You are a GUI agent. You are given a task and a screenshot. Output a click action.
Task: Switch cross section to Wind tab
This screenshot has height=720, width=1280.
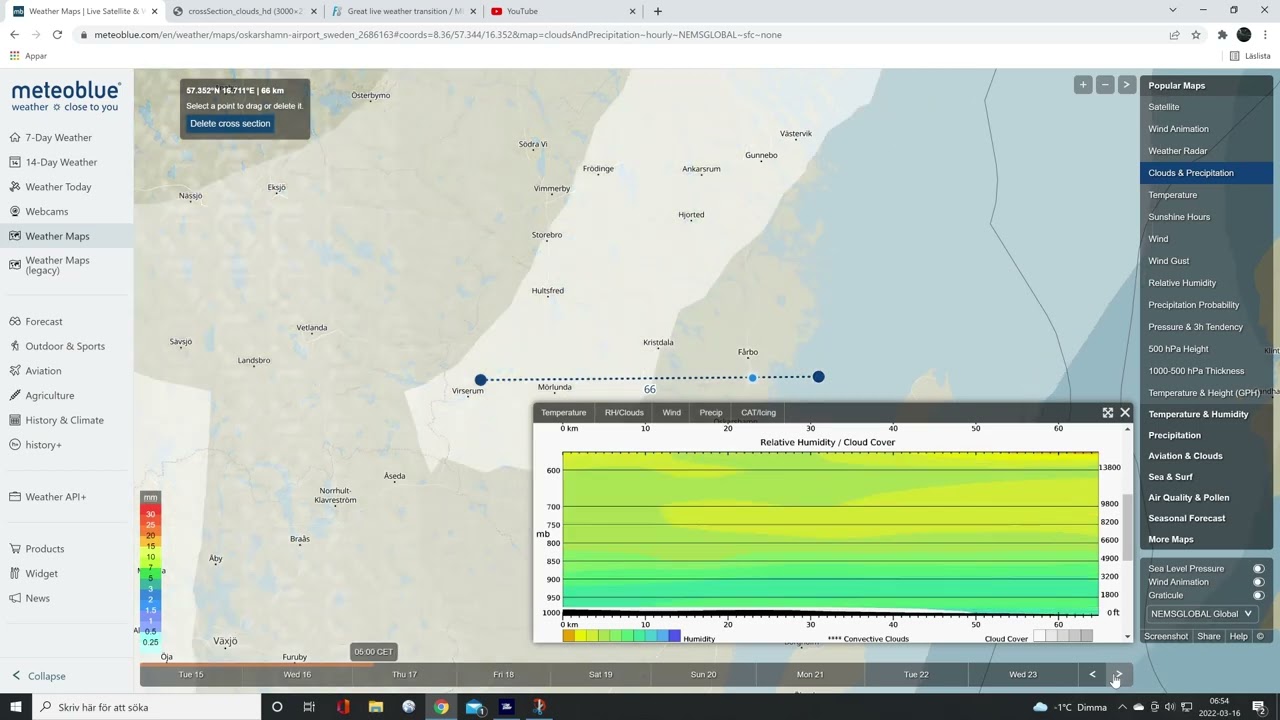(671, 412)
